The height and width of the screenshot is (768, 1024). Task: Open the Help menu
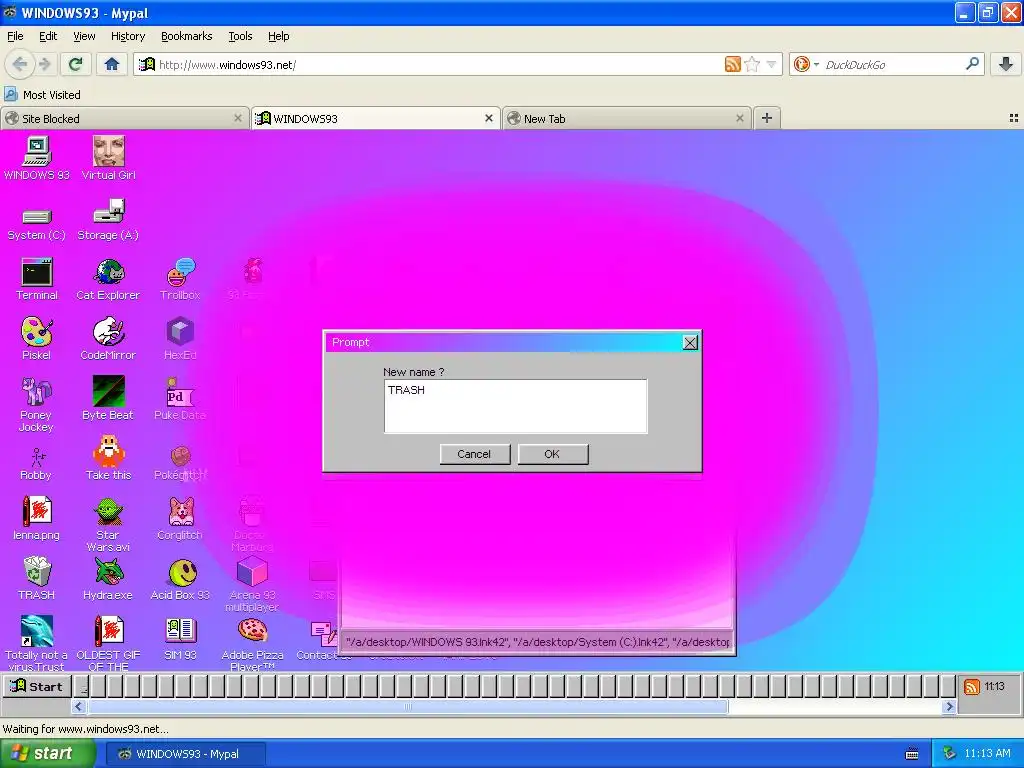tap(278, 36)
